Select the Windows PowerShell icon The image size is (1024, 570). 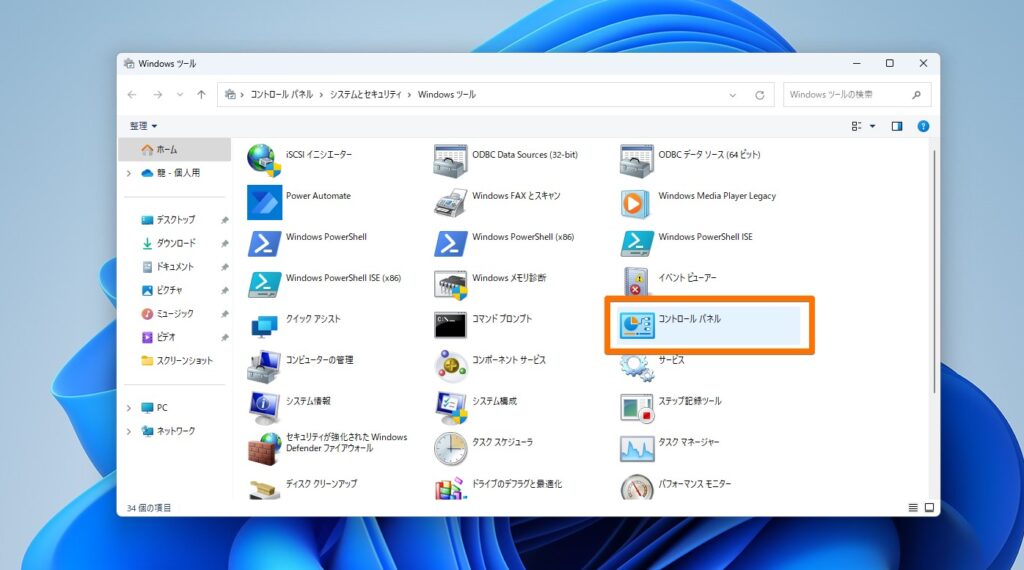pos(264,244)
